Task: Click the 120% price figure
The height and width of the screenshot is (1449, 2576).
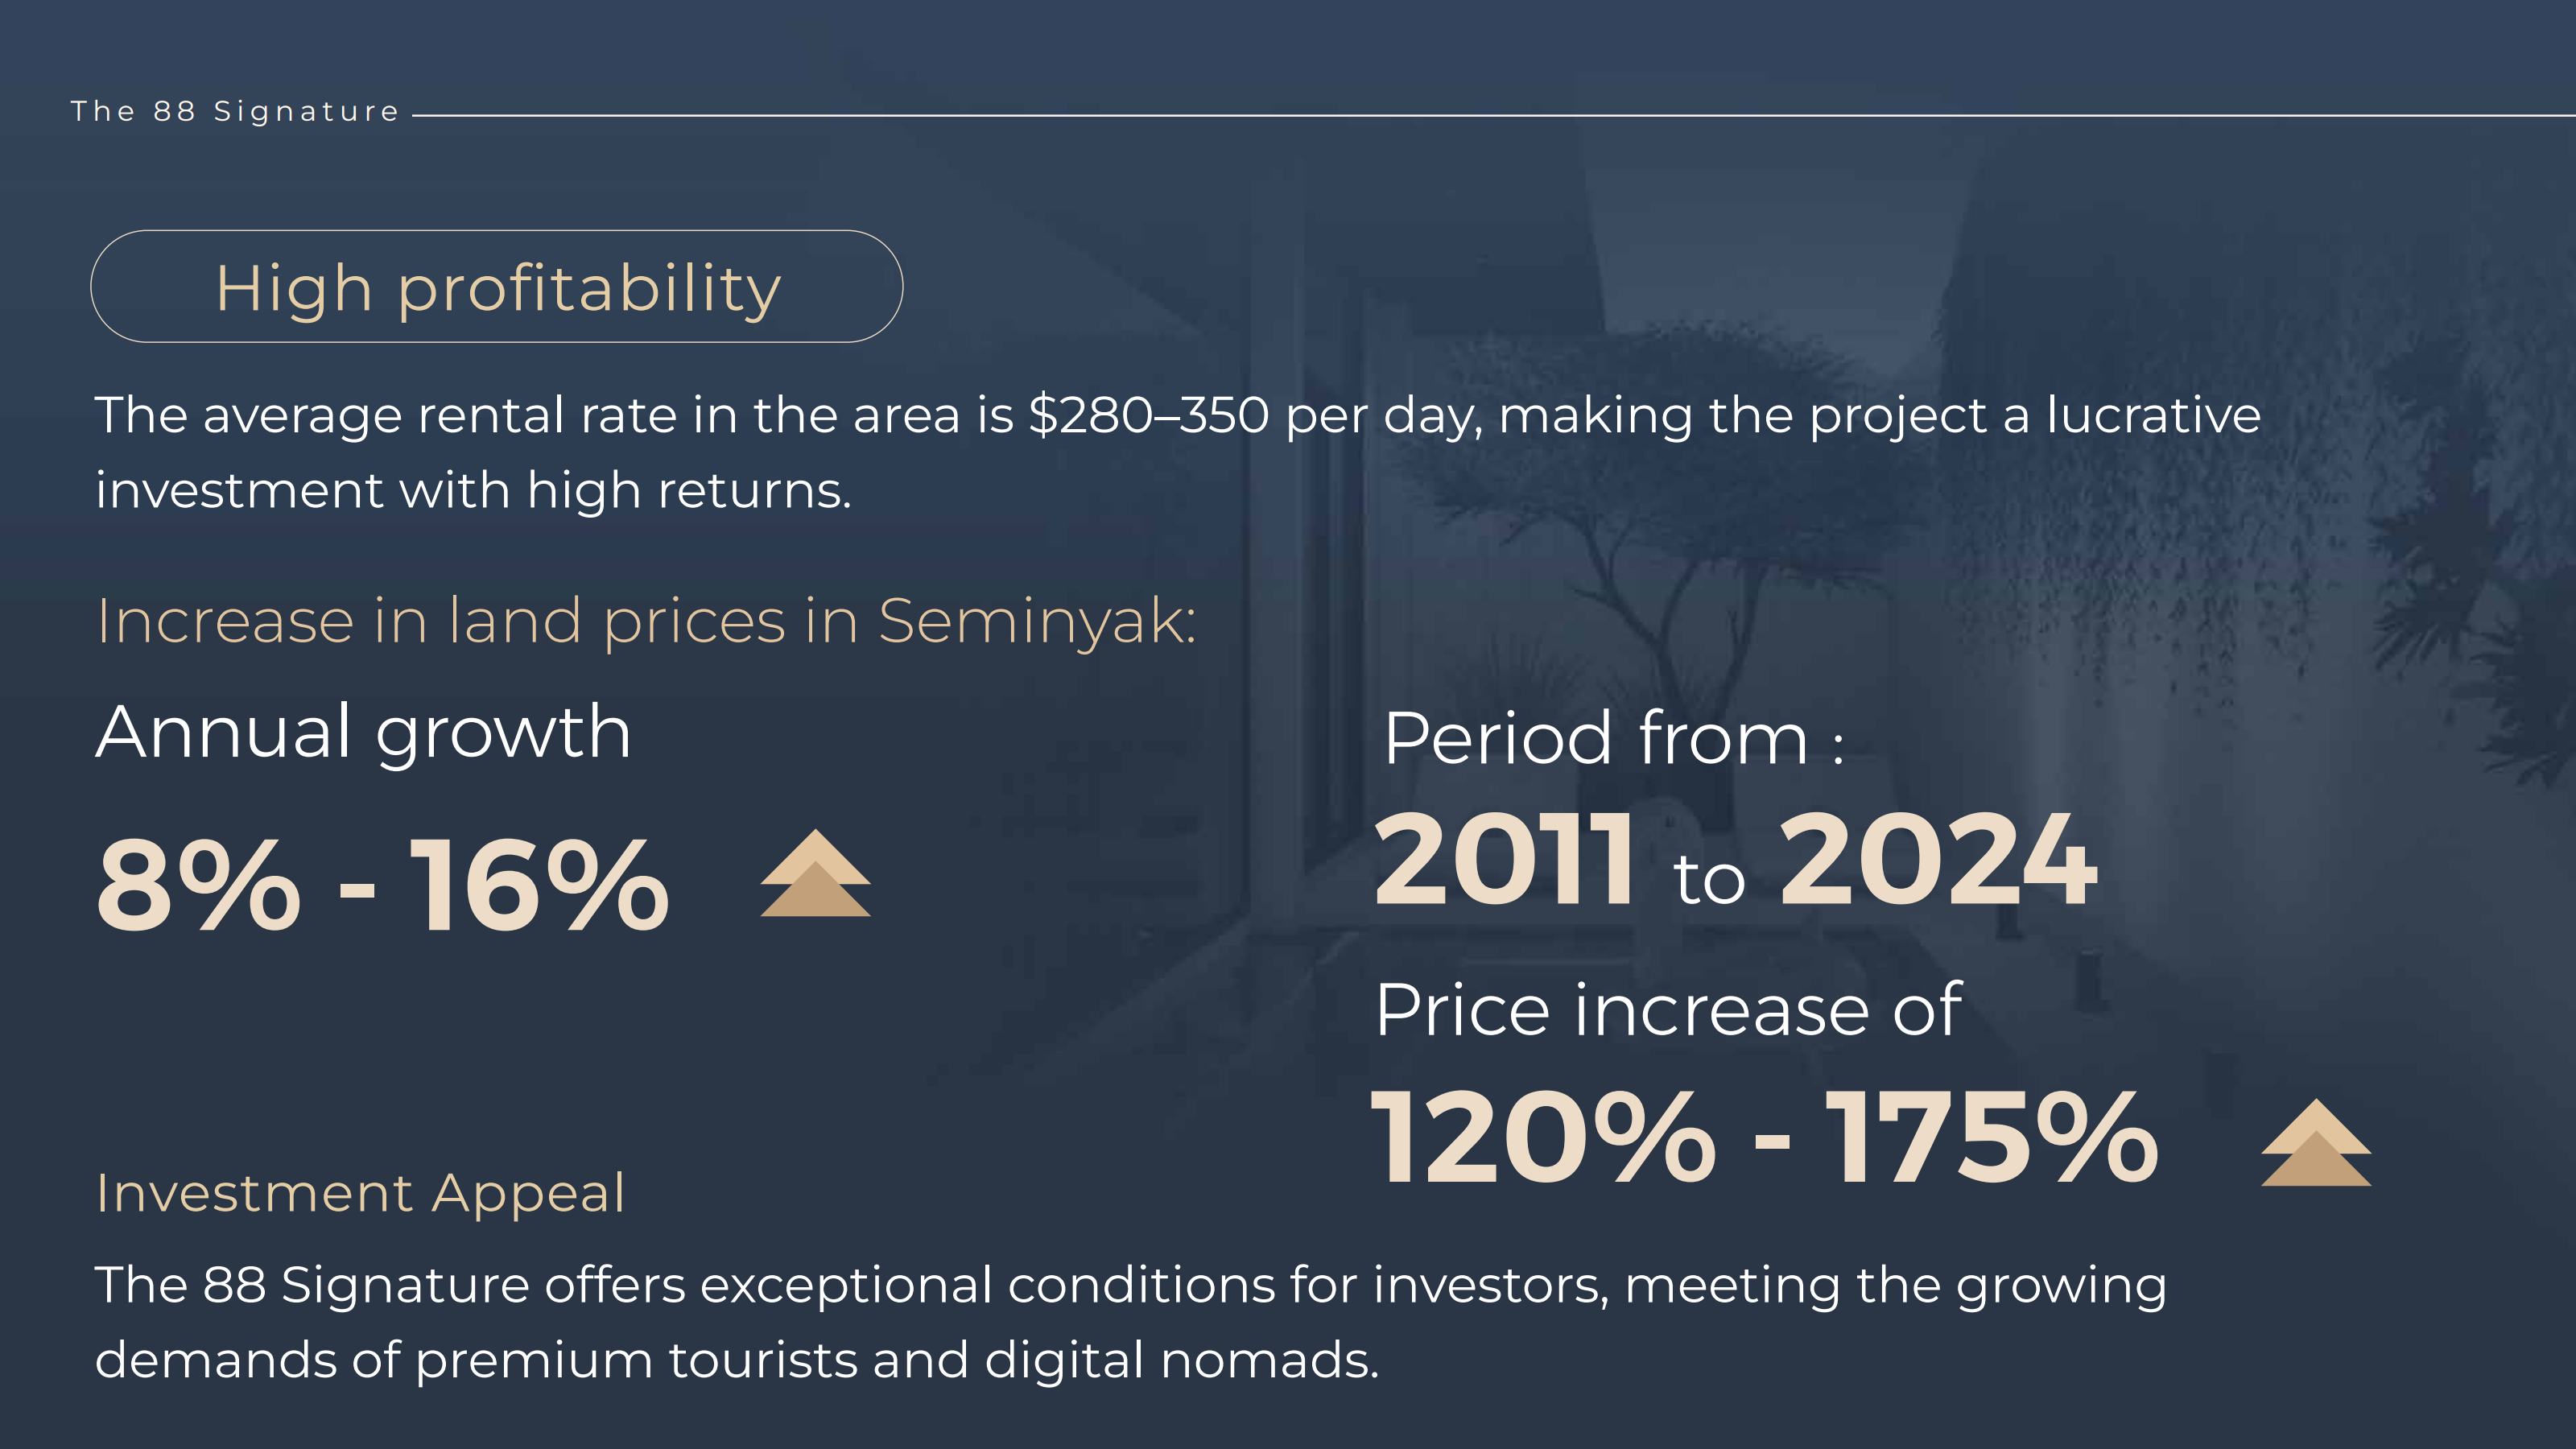Action: pos(1541,1138)
